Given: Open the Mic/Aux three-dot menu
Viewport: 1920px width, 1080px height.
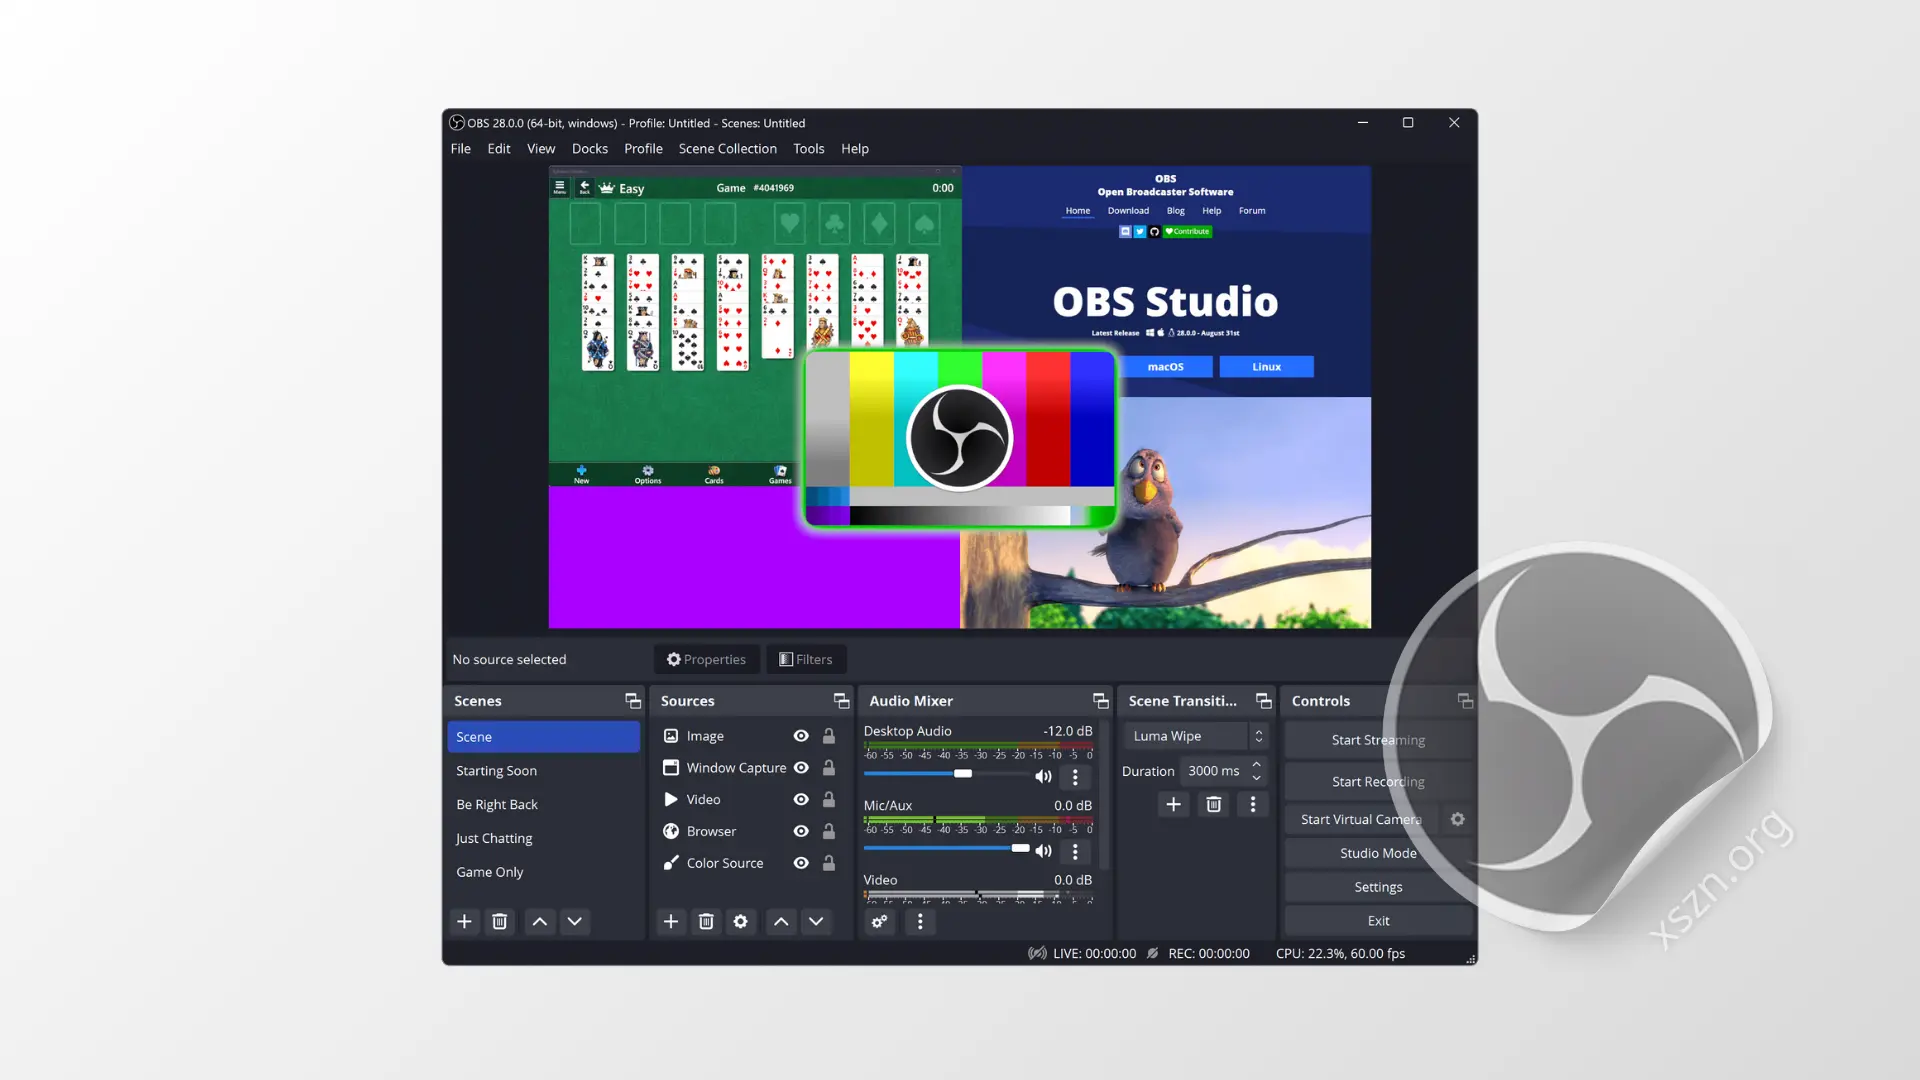Looking at the screenshot, I should click(1076, 851).
